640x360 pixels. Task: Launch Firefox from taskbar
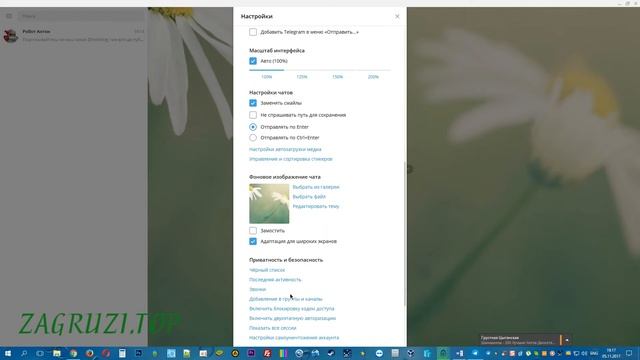click(90, 353)
